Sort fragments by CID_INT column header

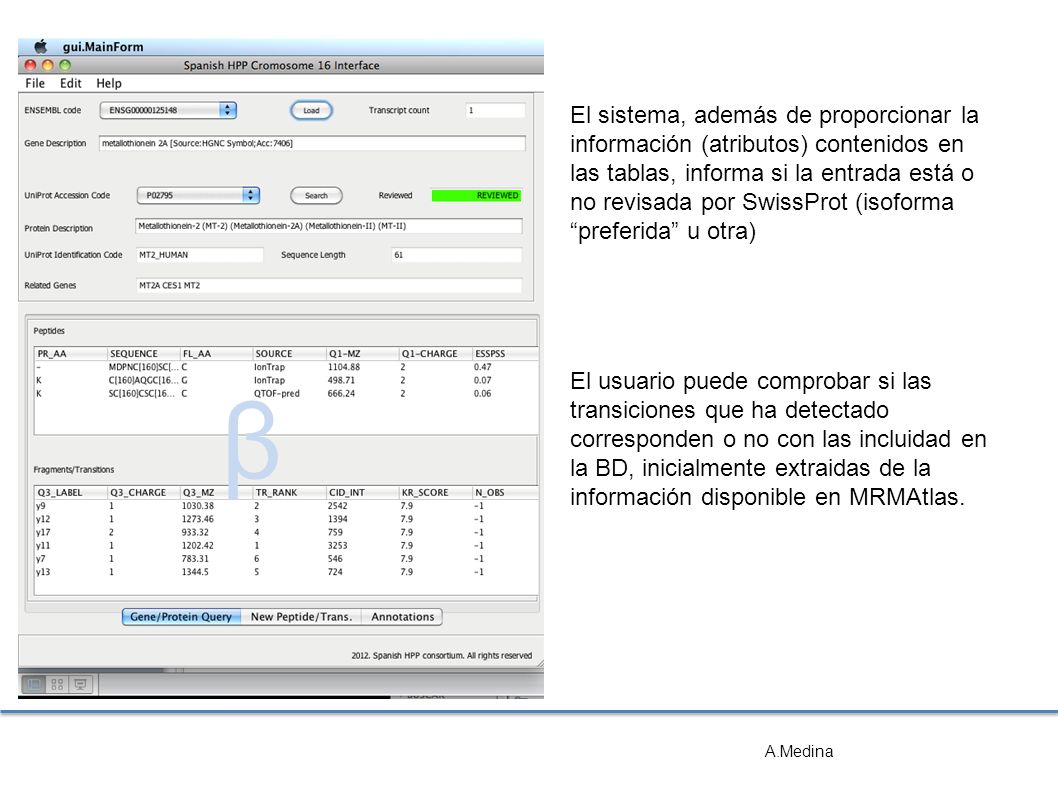[x=362, y=493]
